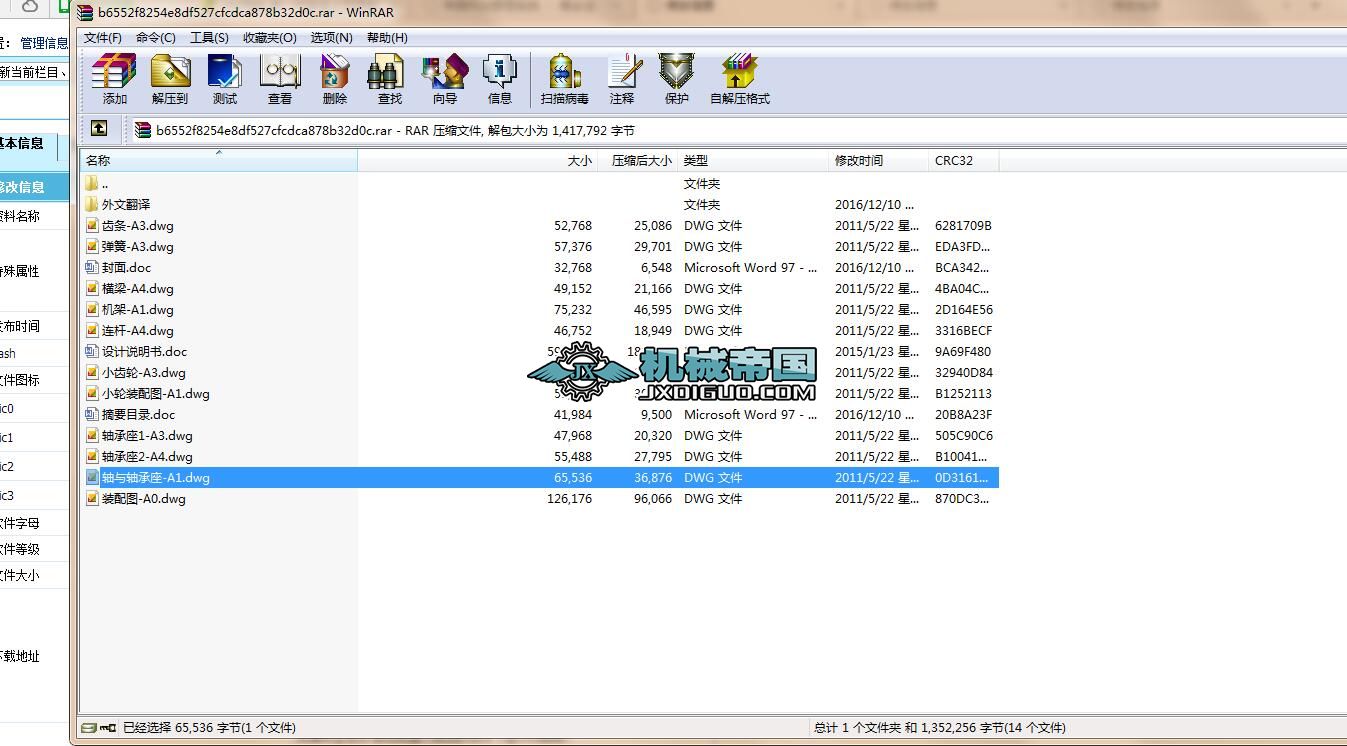Open the 查看 (View) tool
Viewport: 1347px width, 746px height.
pyautogui.click(x=280, y=72)
